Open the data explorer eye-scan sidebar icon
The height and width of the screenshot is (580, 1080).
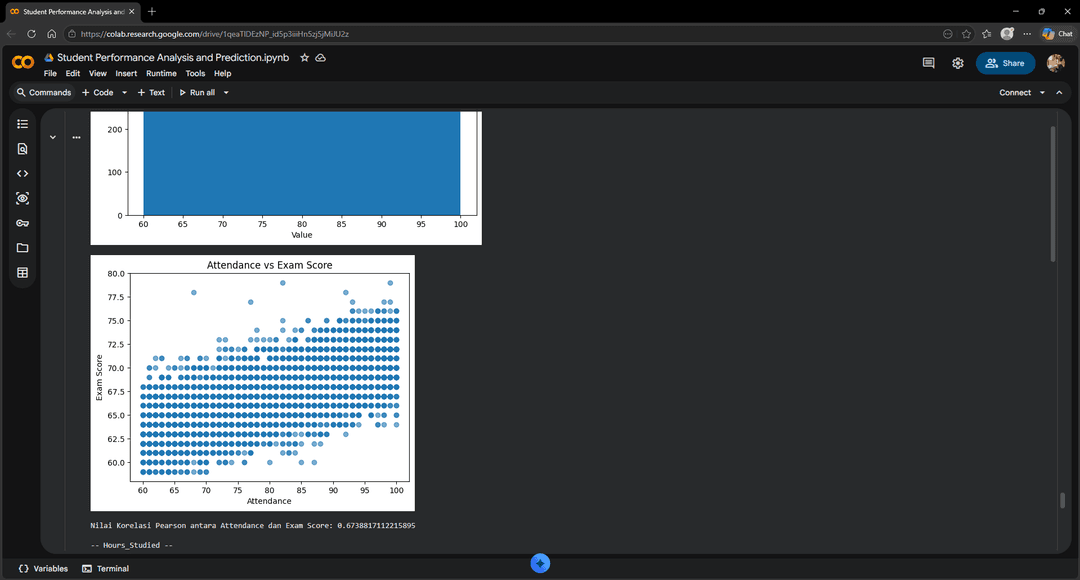22,198
